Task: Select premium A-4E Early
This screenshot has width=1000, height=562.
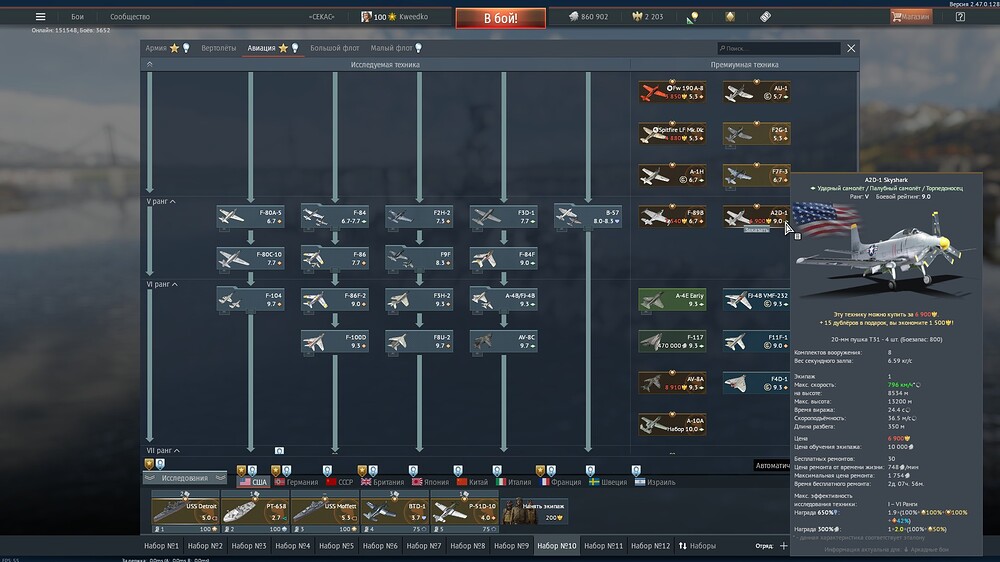Action: click(672, 300)
